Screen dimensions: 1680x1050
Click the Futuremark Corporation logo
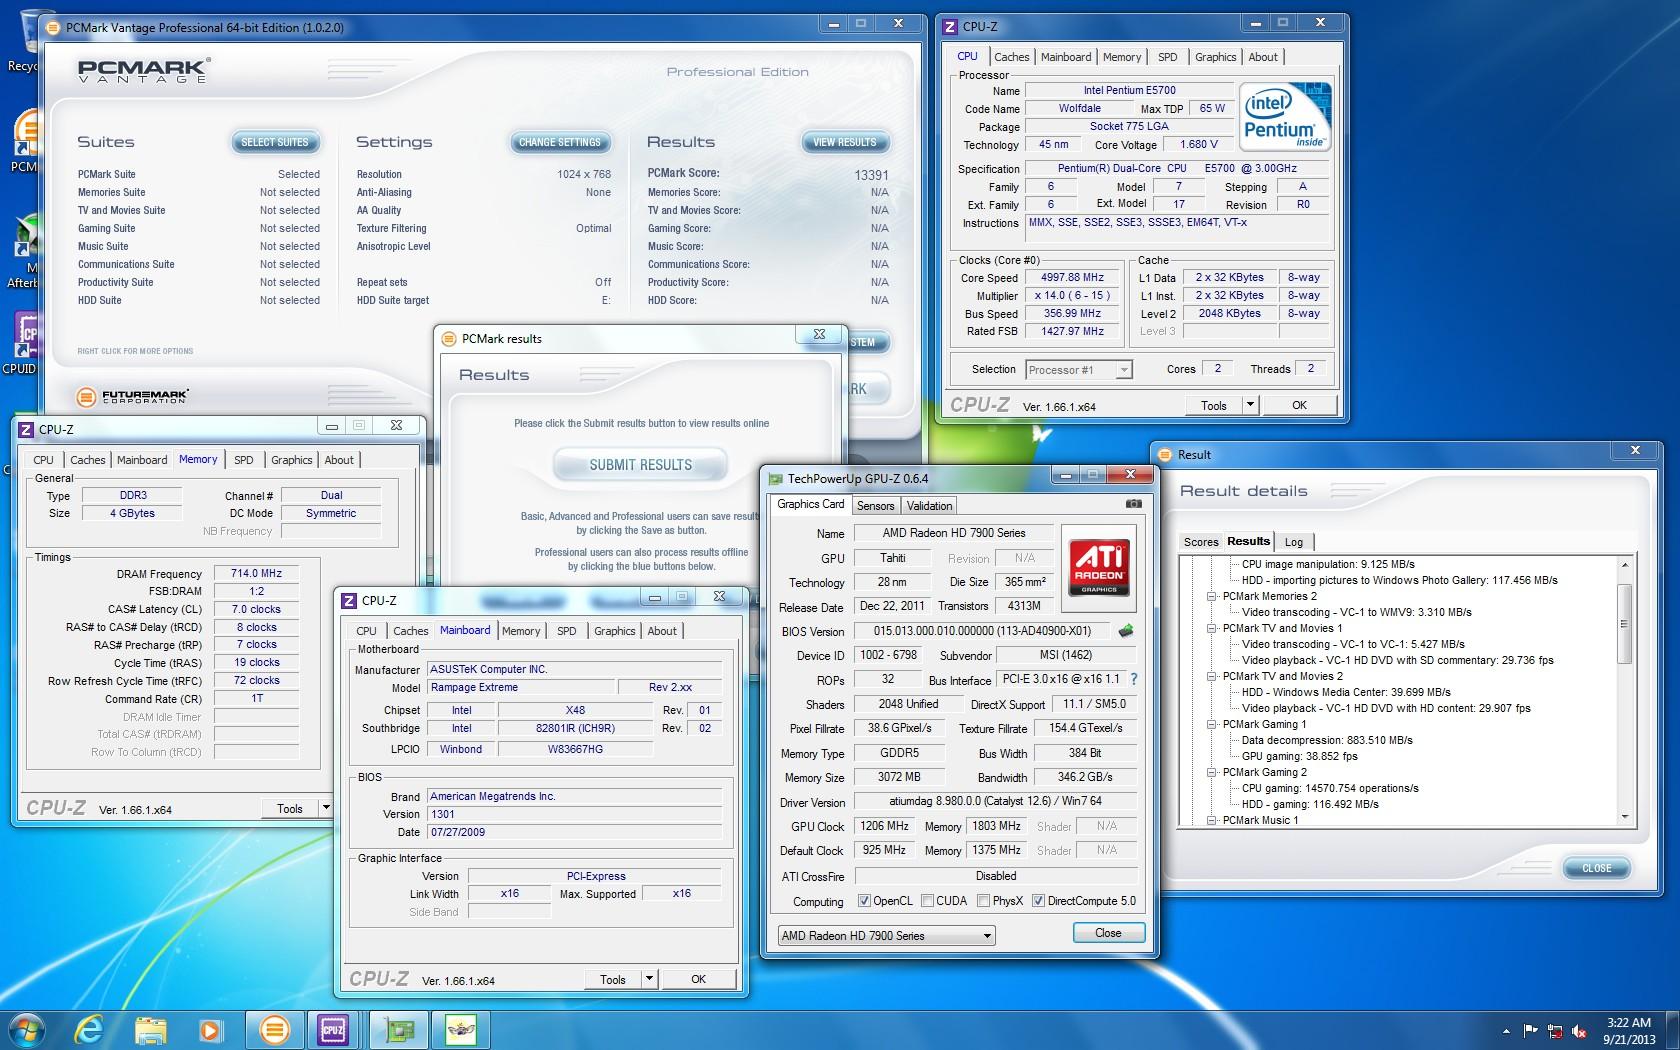[133, 396]
